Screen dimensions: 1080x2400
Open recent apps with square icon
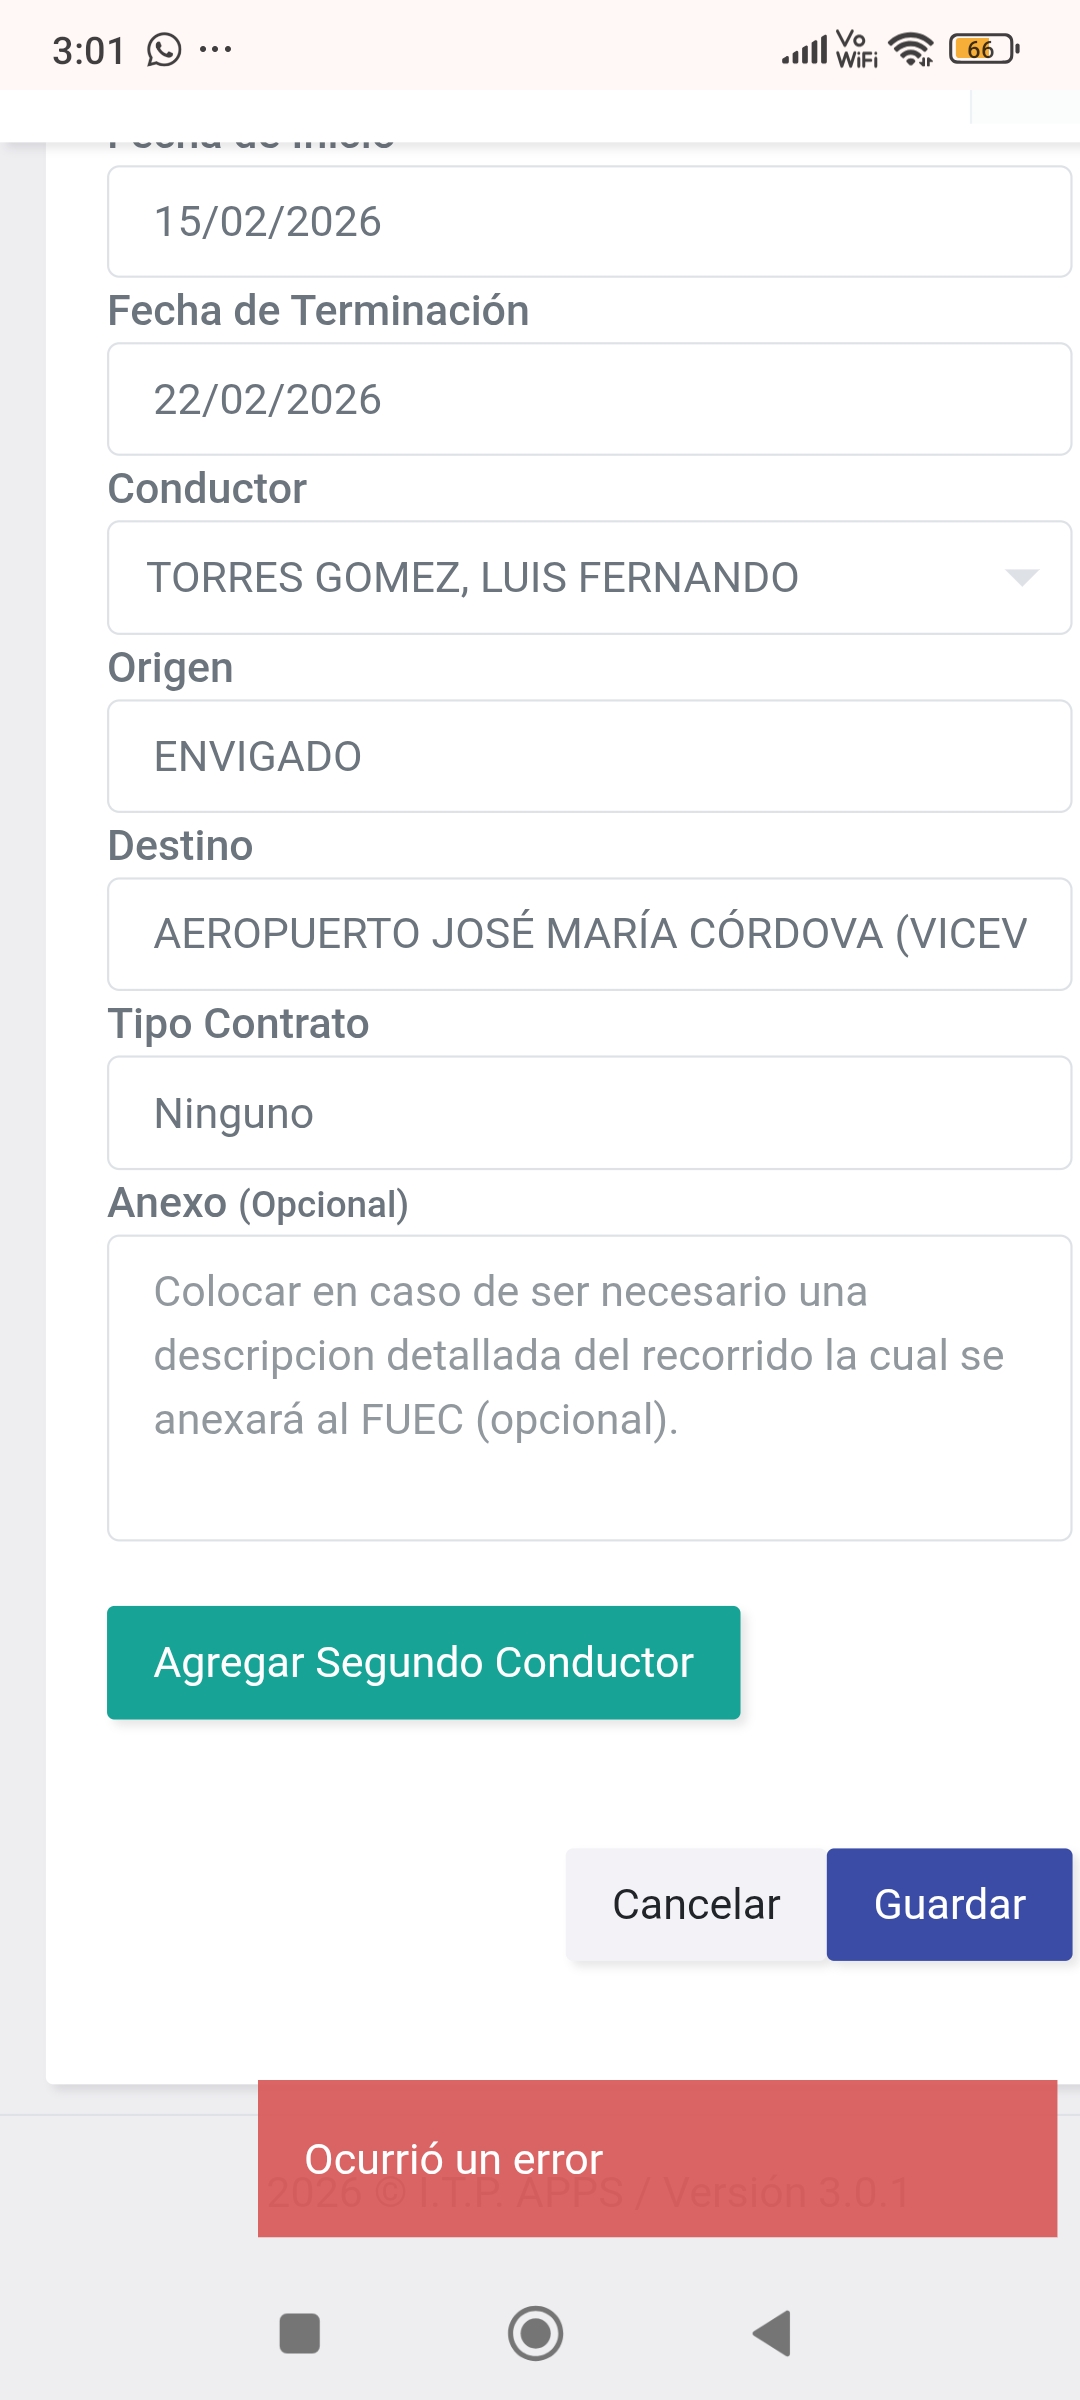click(x=299, y=2334)
